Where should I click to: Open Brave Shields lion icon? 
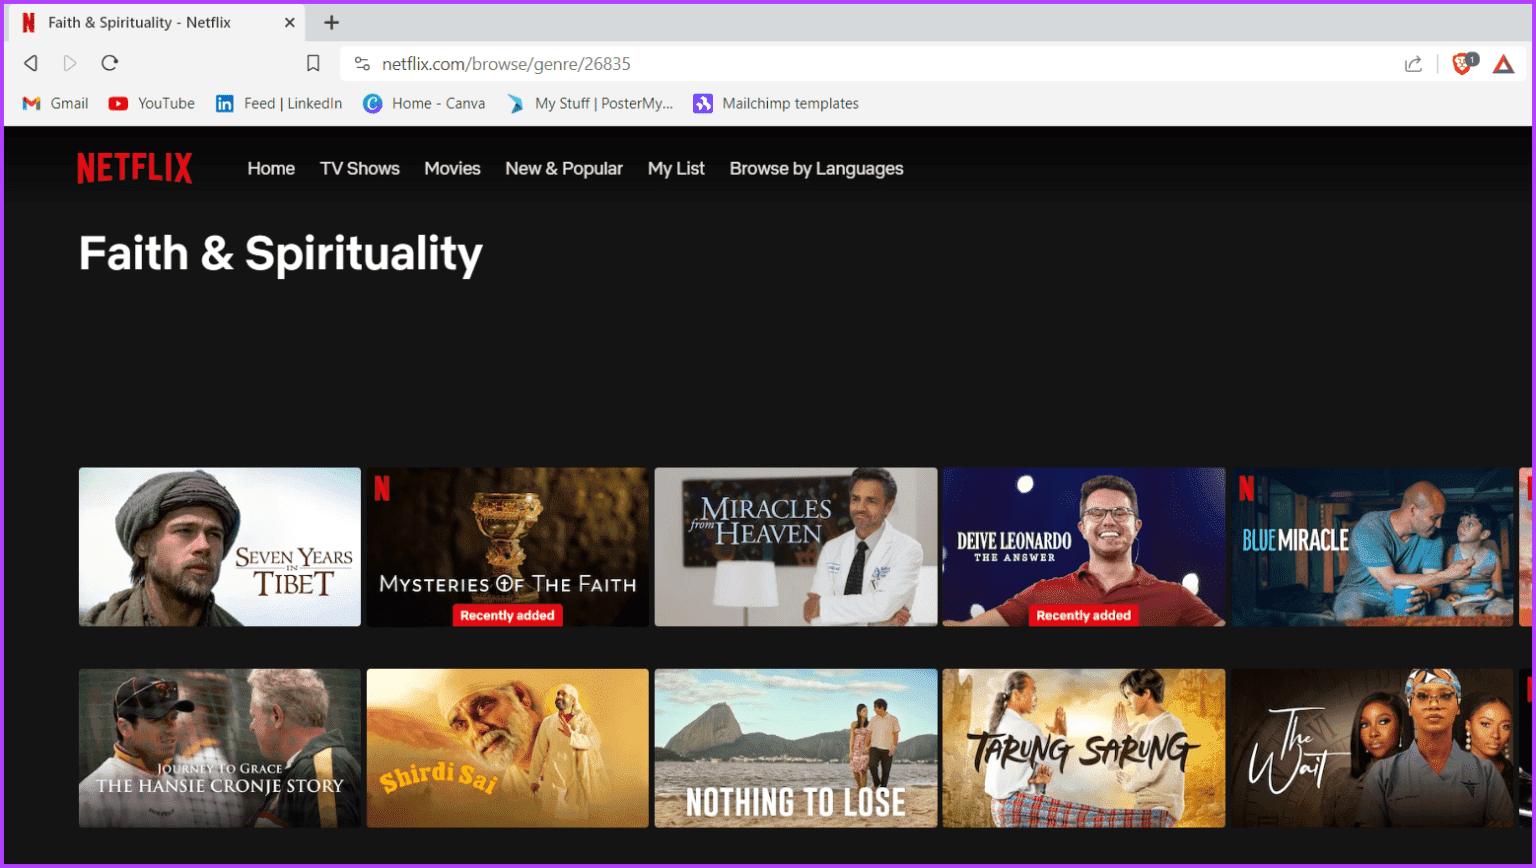click(1464, 63)
